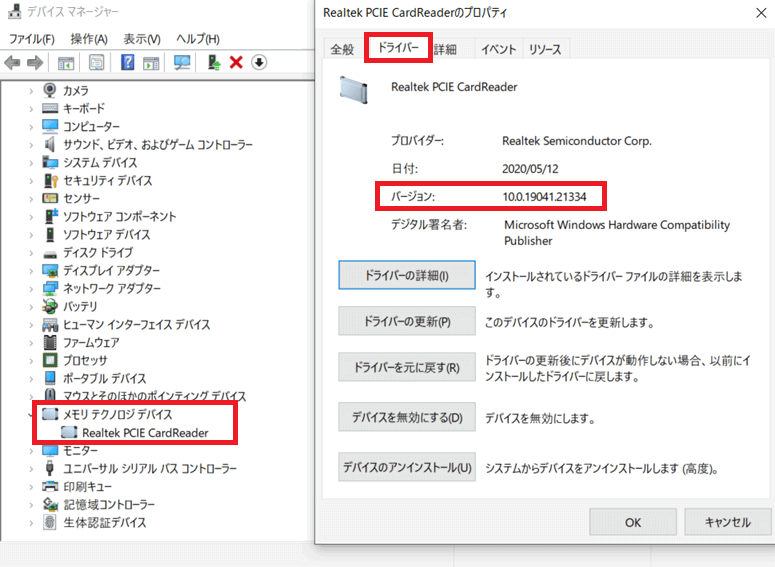Click the down-arrow disable device icon

[x=259, y=62]
